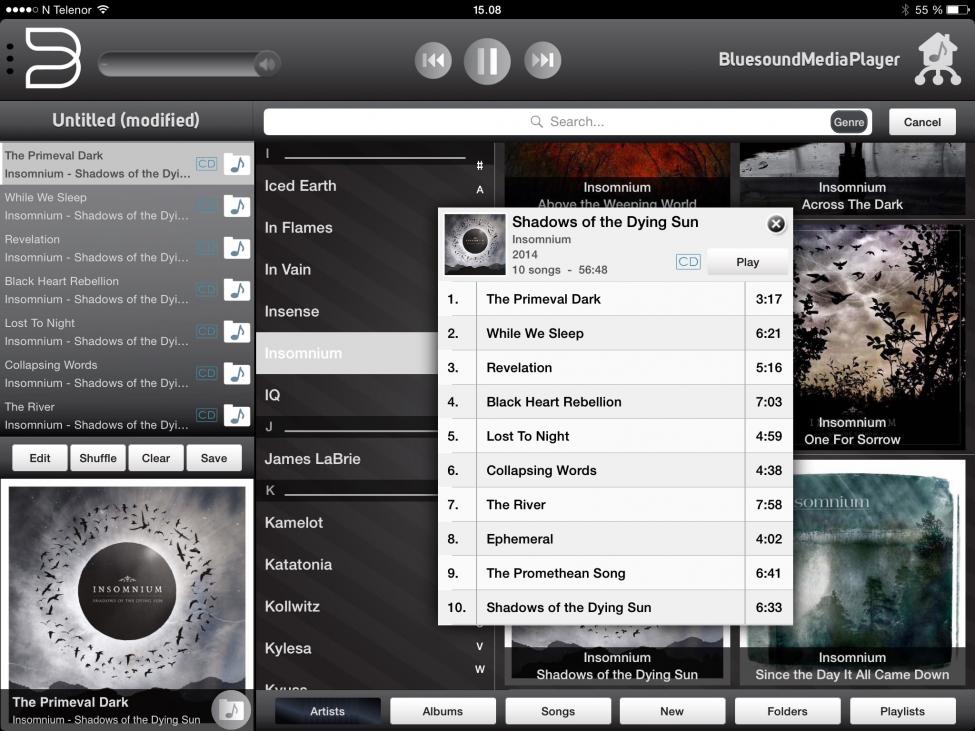Select the highlighted artist Insomnium

348,353
